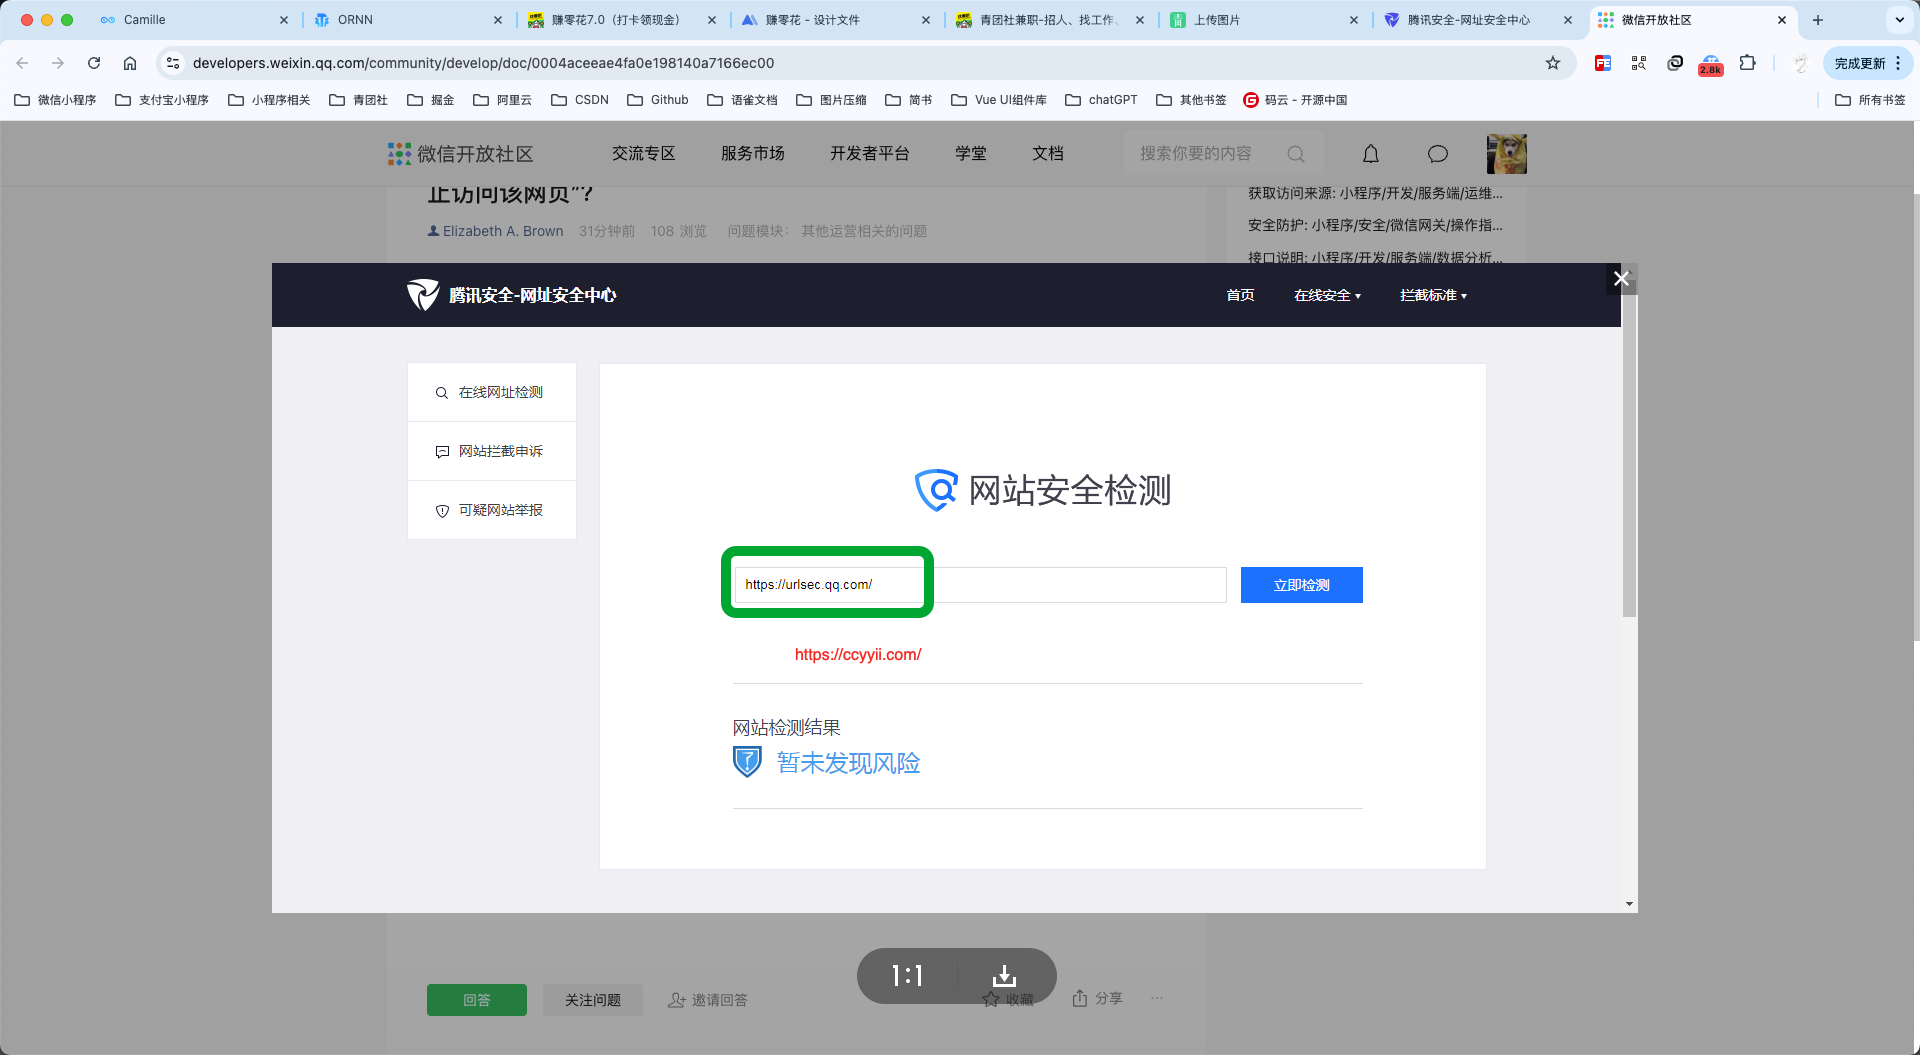Download the previewed image

pos(1005,976)
